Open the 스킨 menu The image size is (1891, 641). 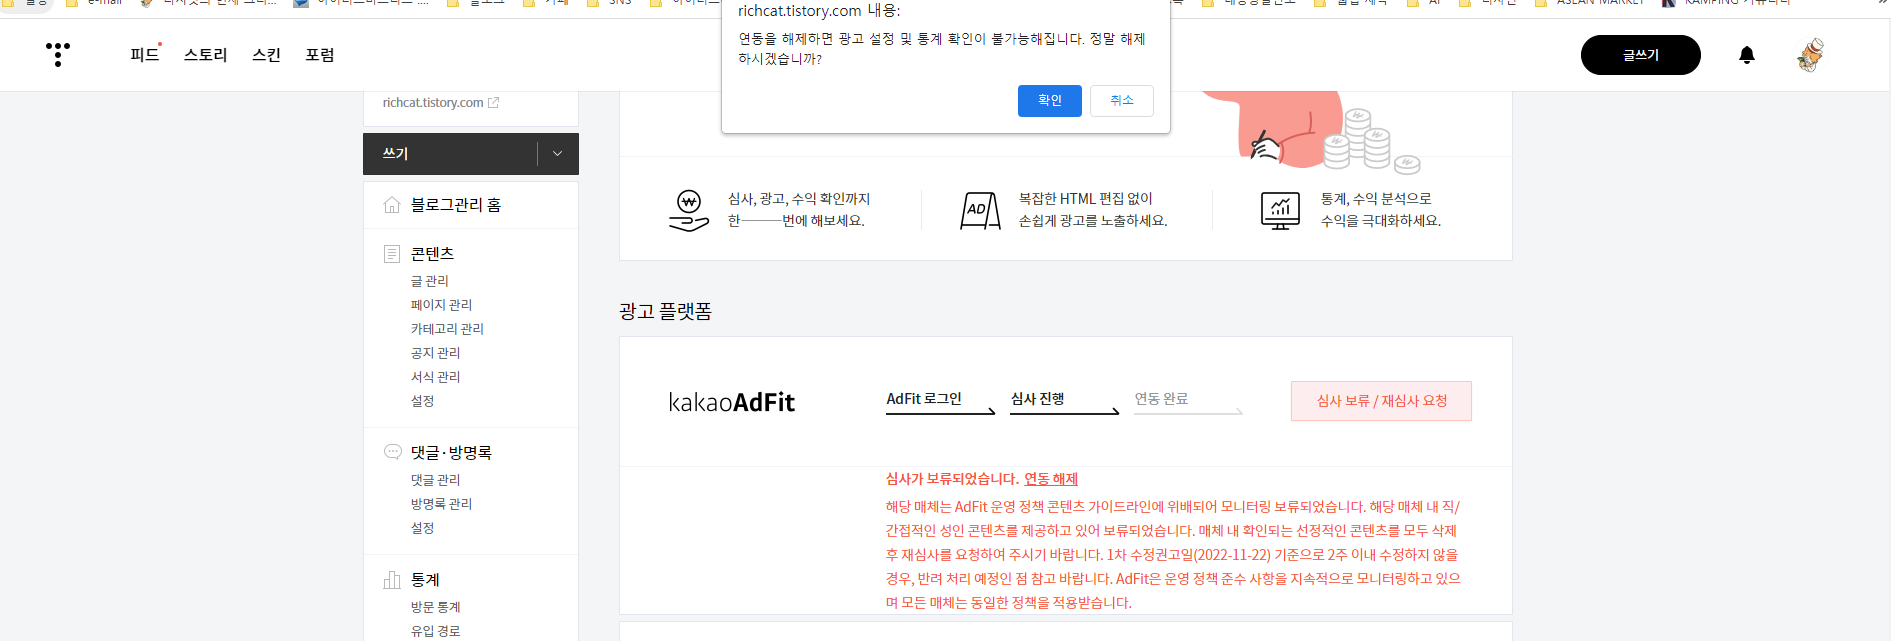(266, 55)
